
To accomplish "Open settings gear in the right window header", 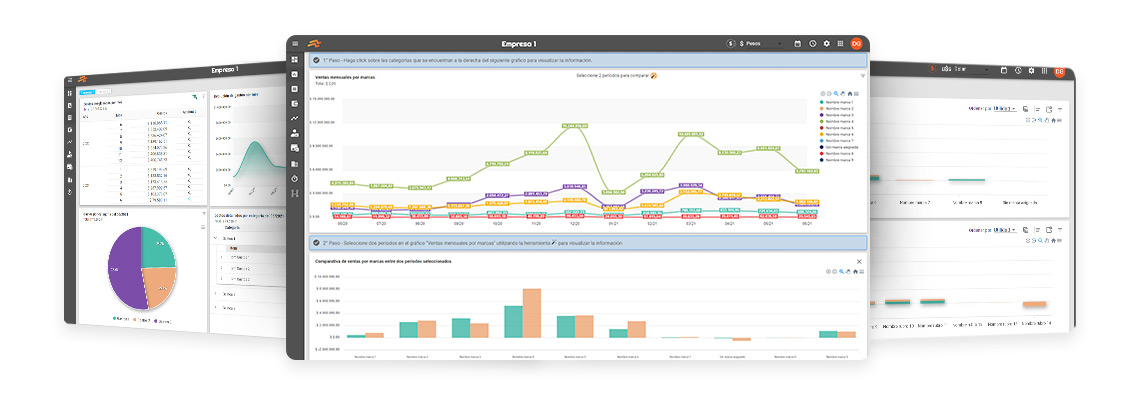I will pos(1031,71).
